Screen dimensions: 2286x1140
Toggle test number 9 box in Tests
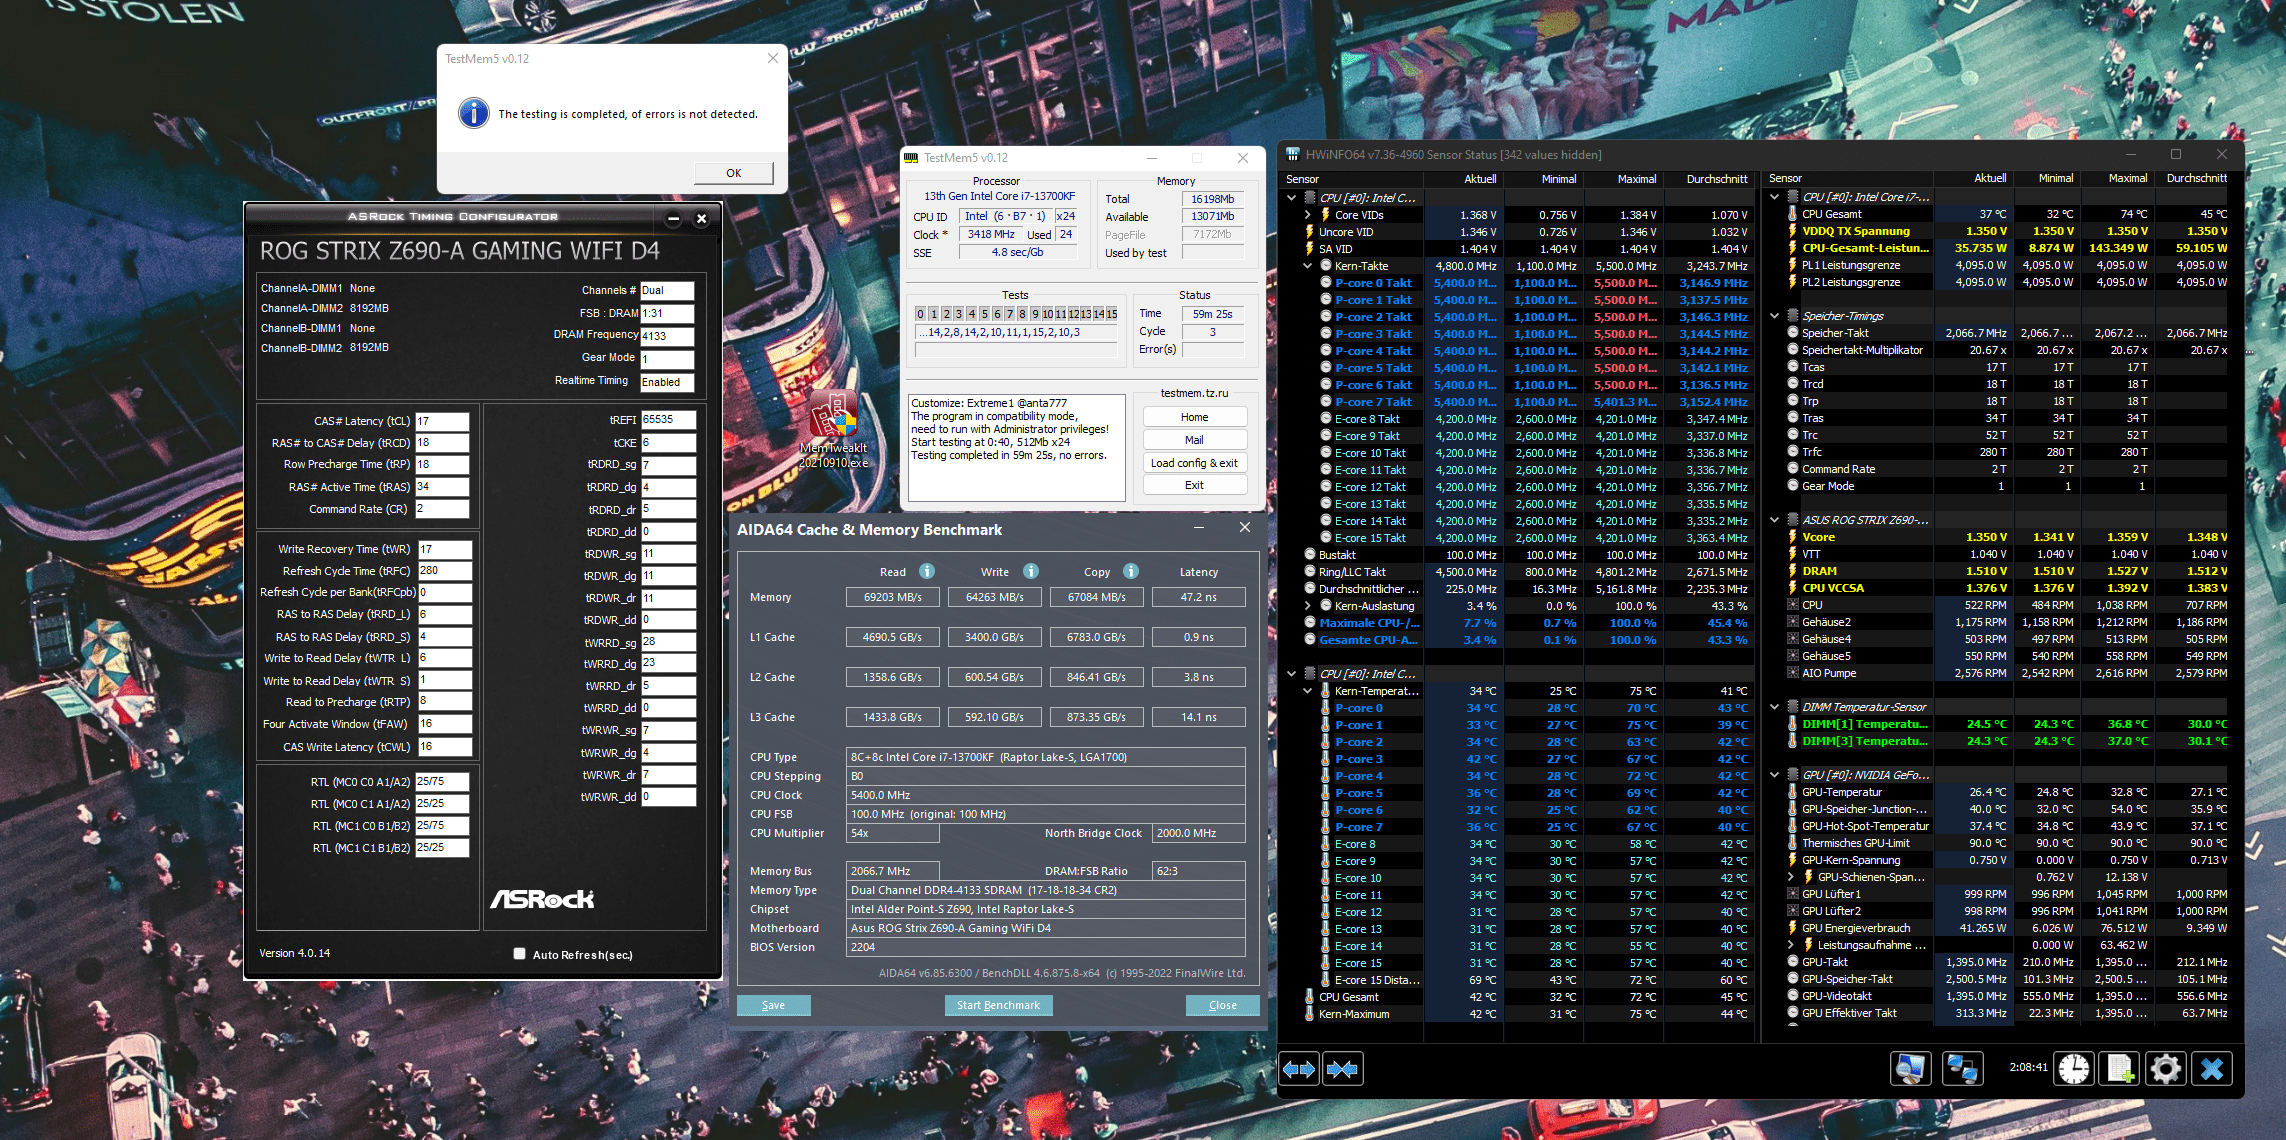point(1035,314)
